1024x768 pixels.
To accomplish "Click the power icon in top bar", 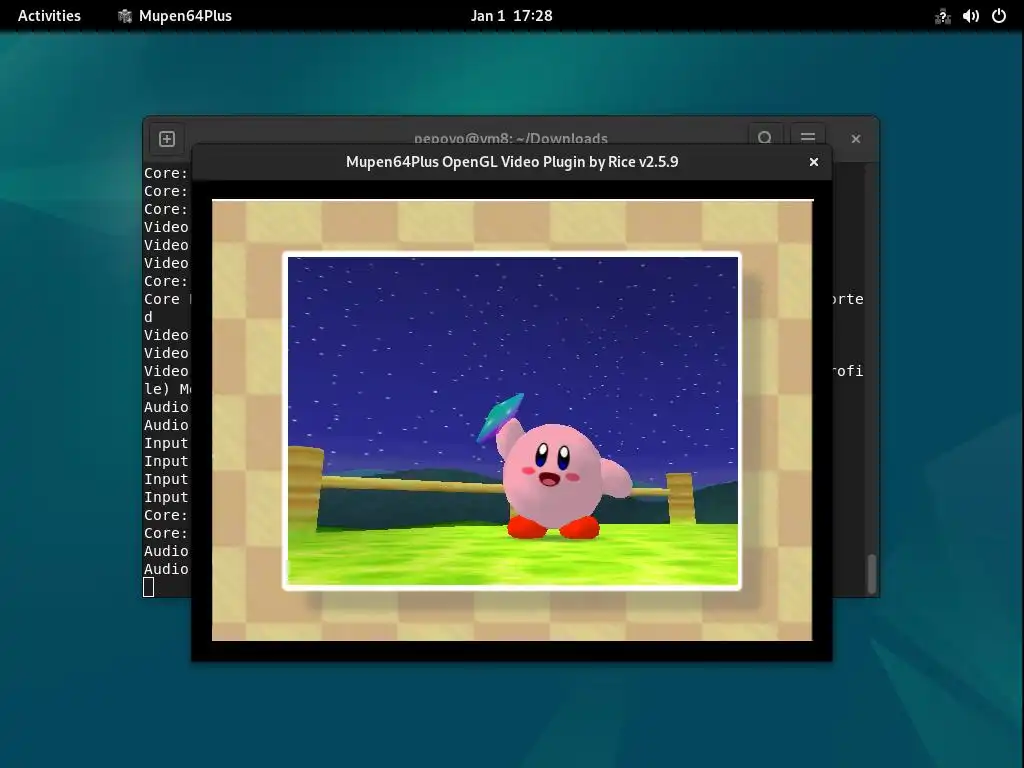I will (x=999, y=16).
